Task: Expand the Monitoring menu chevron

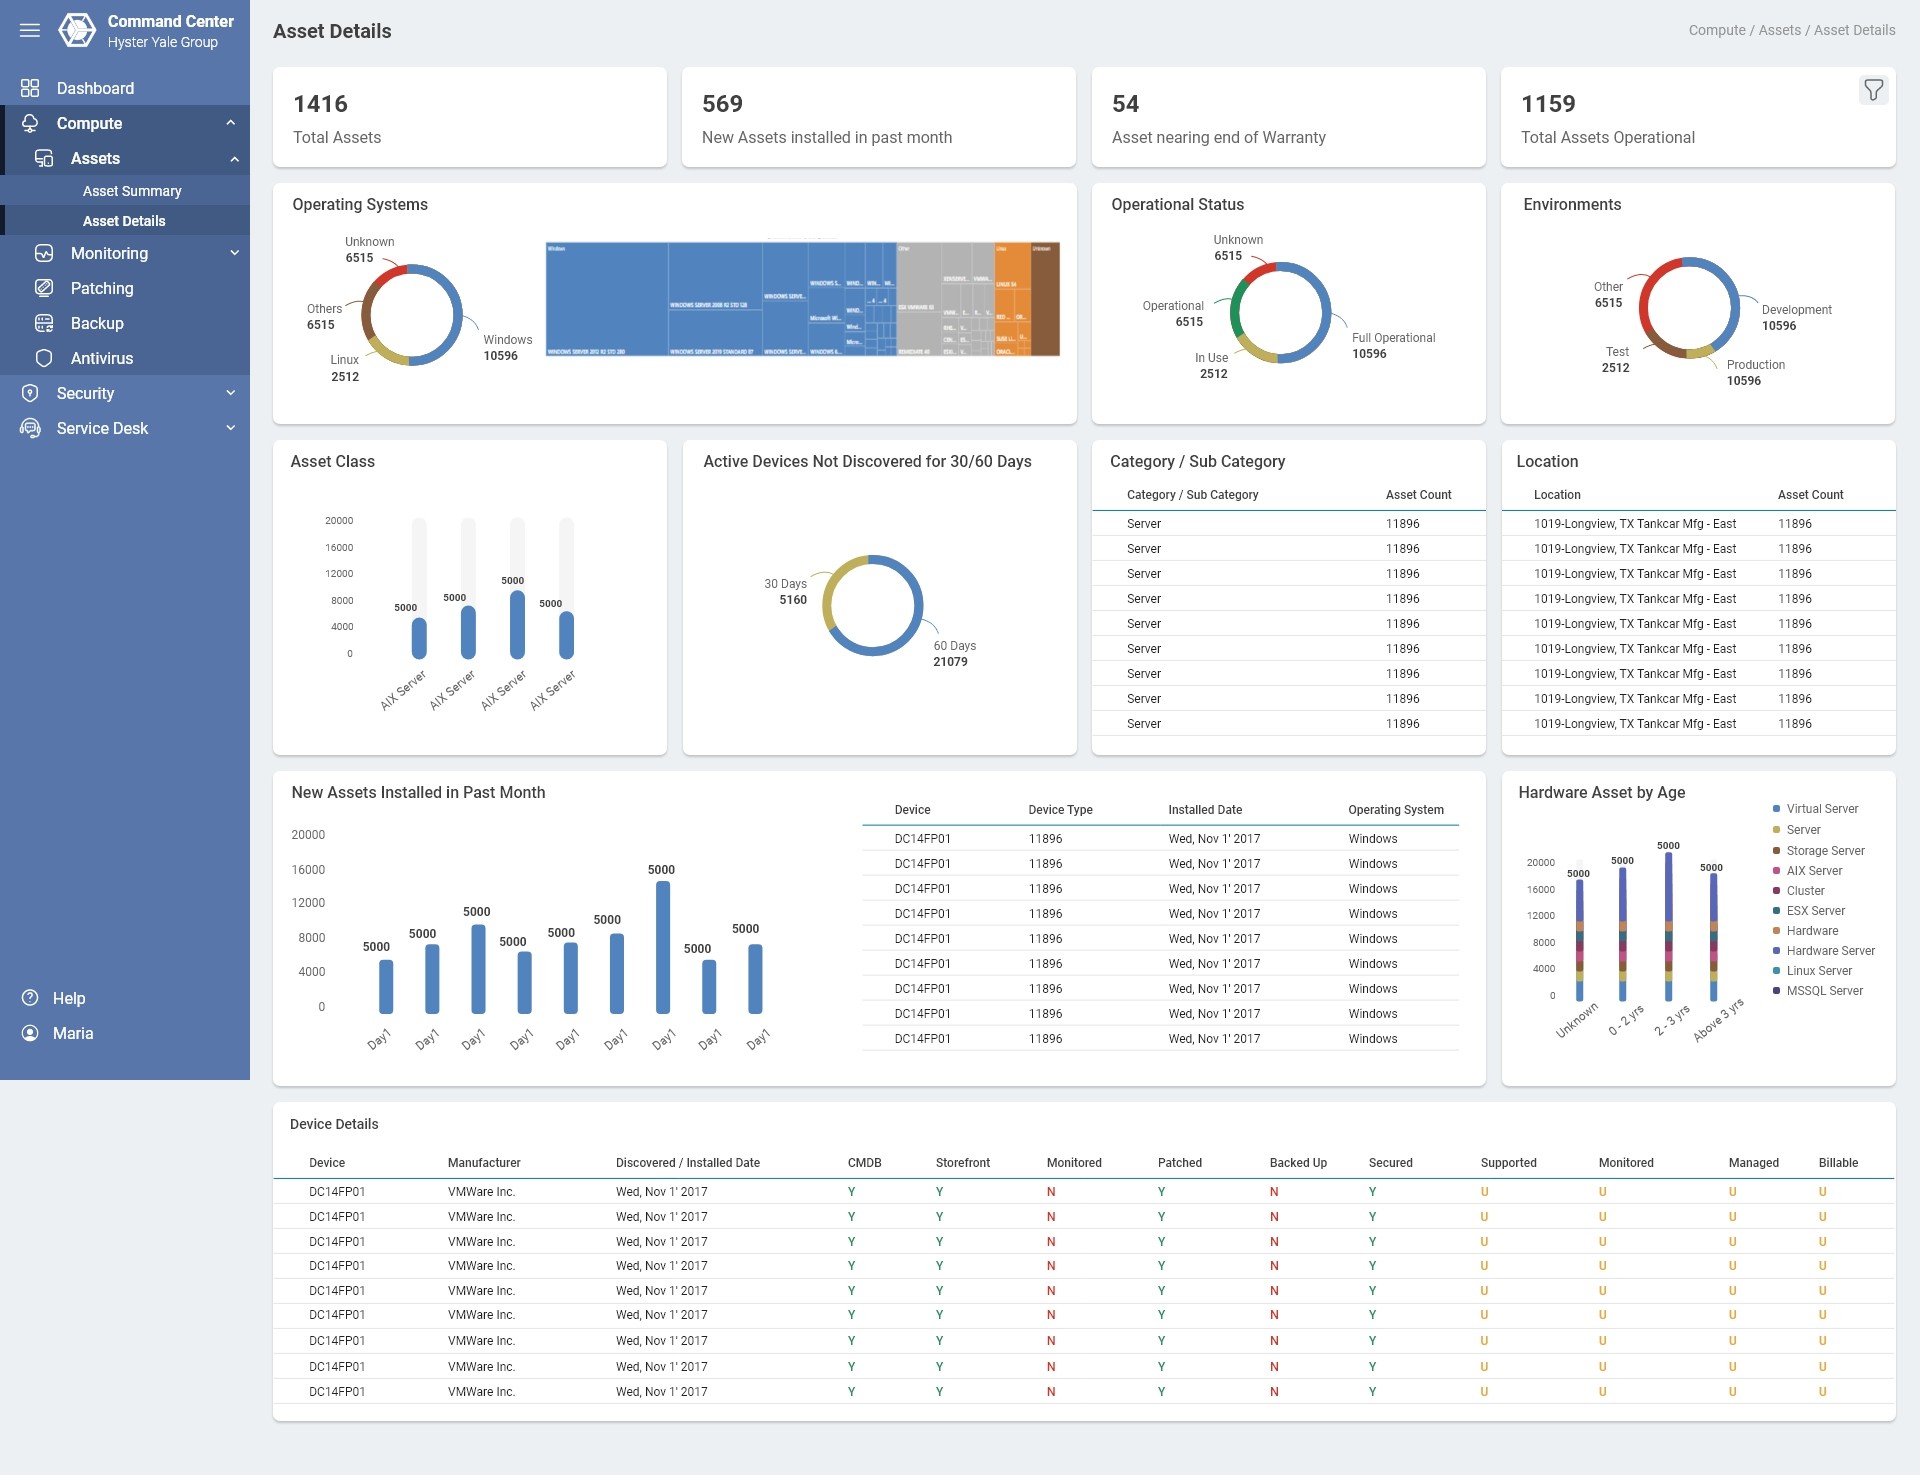Action: pos(234,253)
